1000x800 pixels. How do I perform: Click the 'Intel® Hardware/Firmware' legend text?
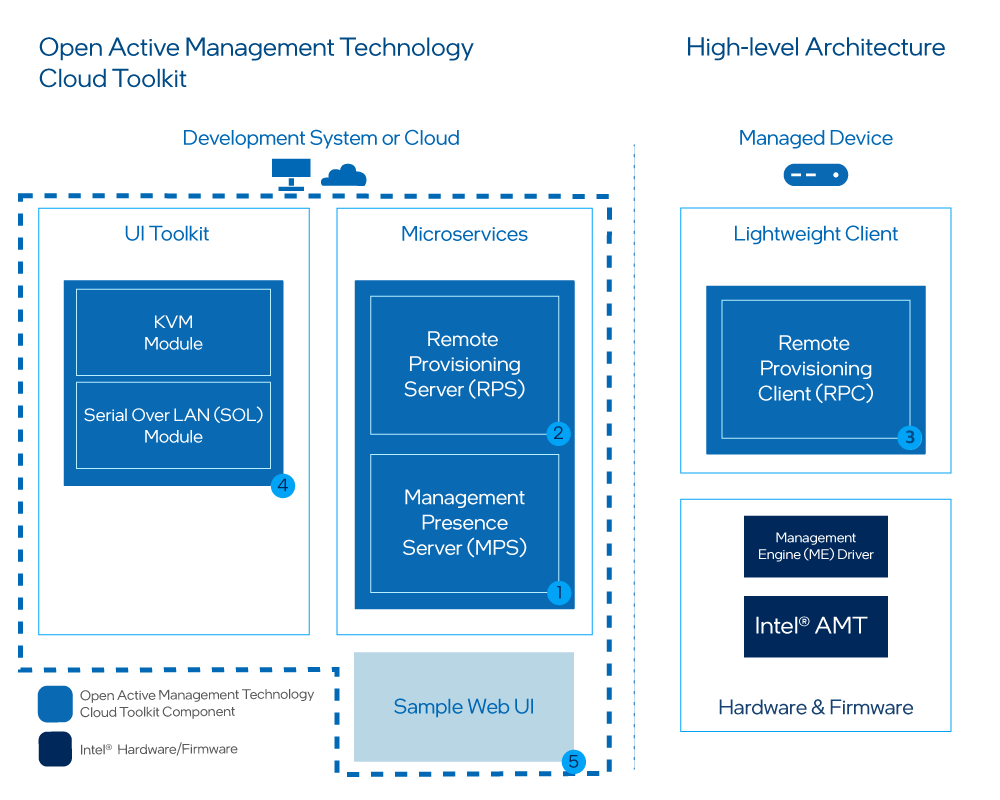pyautogui.click(x=159, y=749)
